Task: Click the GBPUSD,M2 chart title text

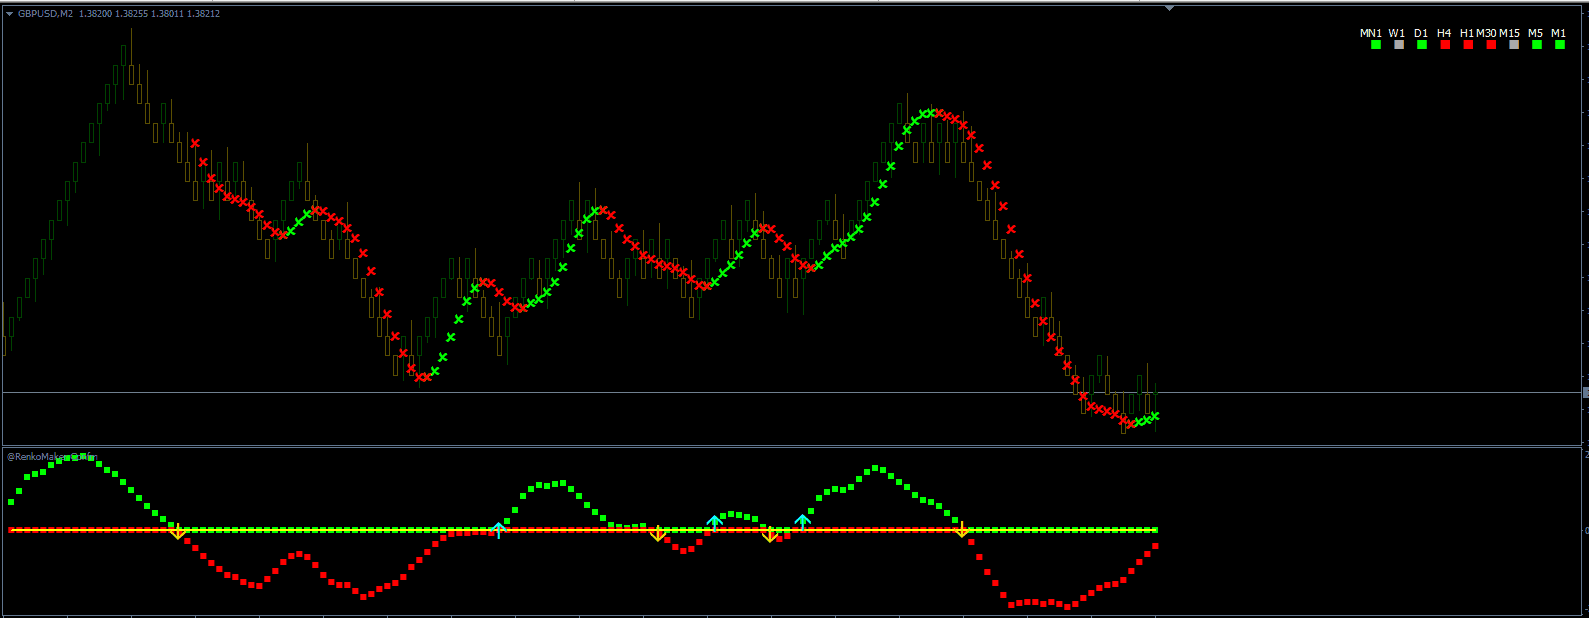Action: click(45, 14)
